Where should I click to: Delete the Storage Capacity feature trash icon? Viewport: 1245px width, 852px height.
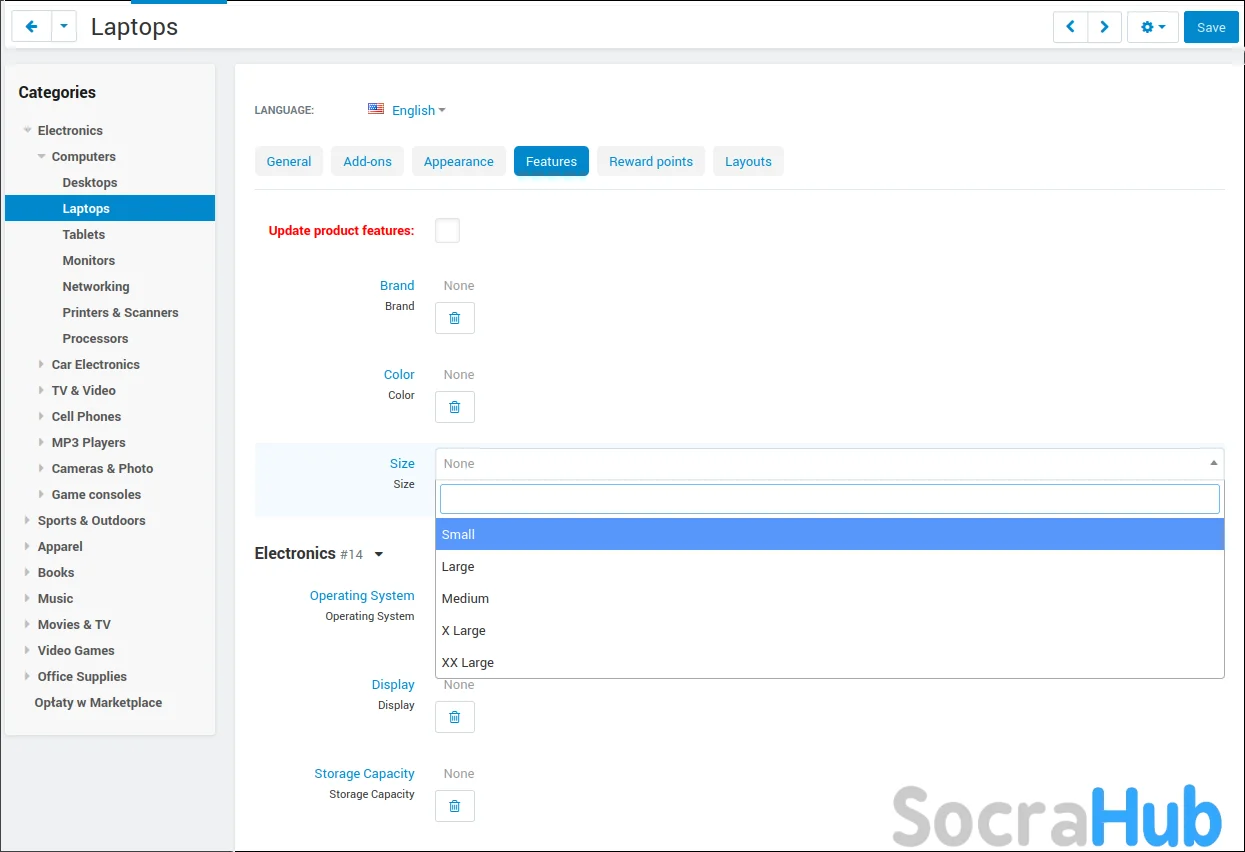click(x=455, y=806)
